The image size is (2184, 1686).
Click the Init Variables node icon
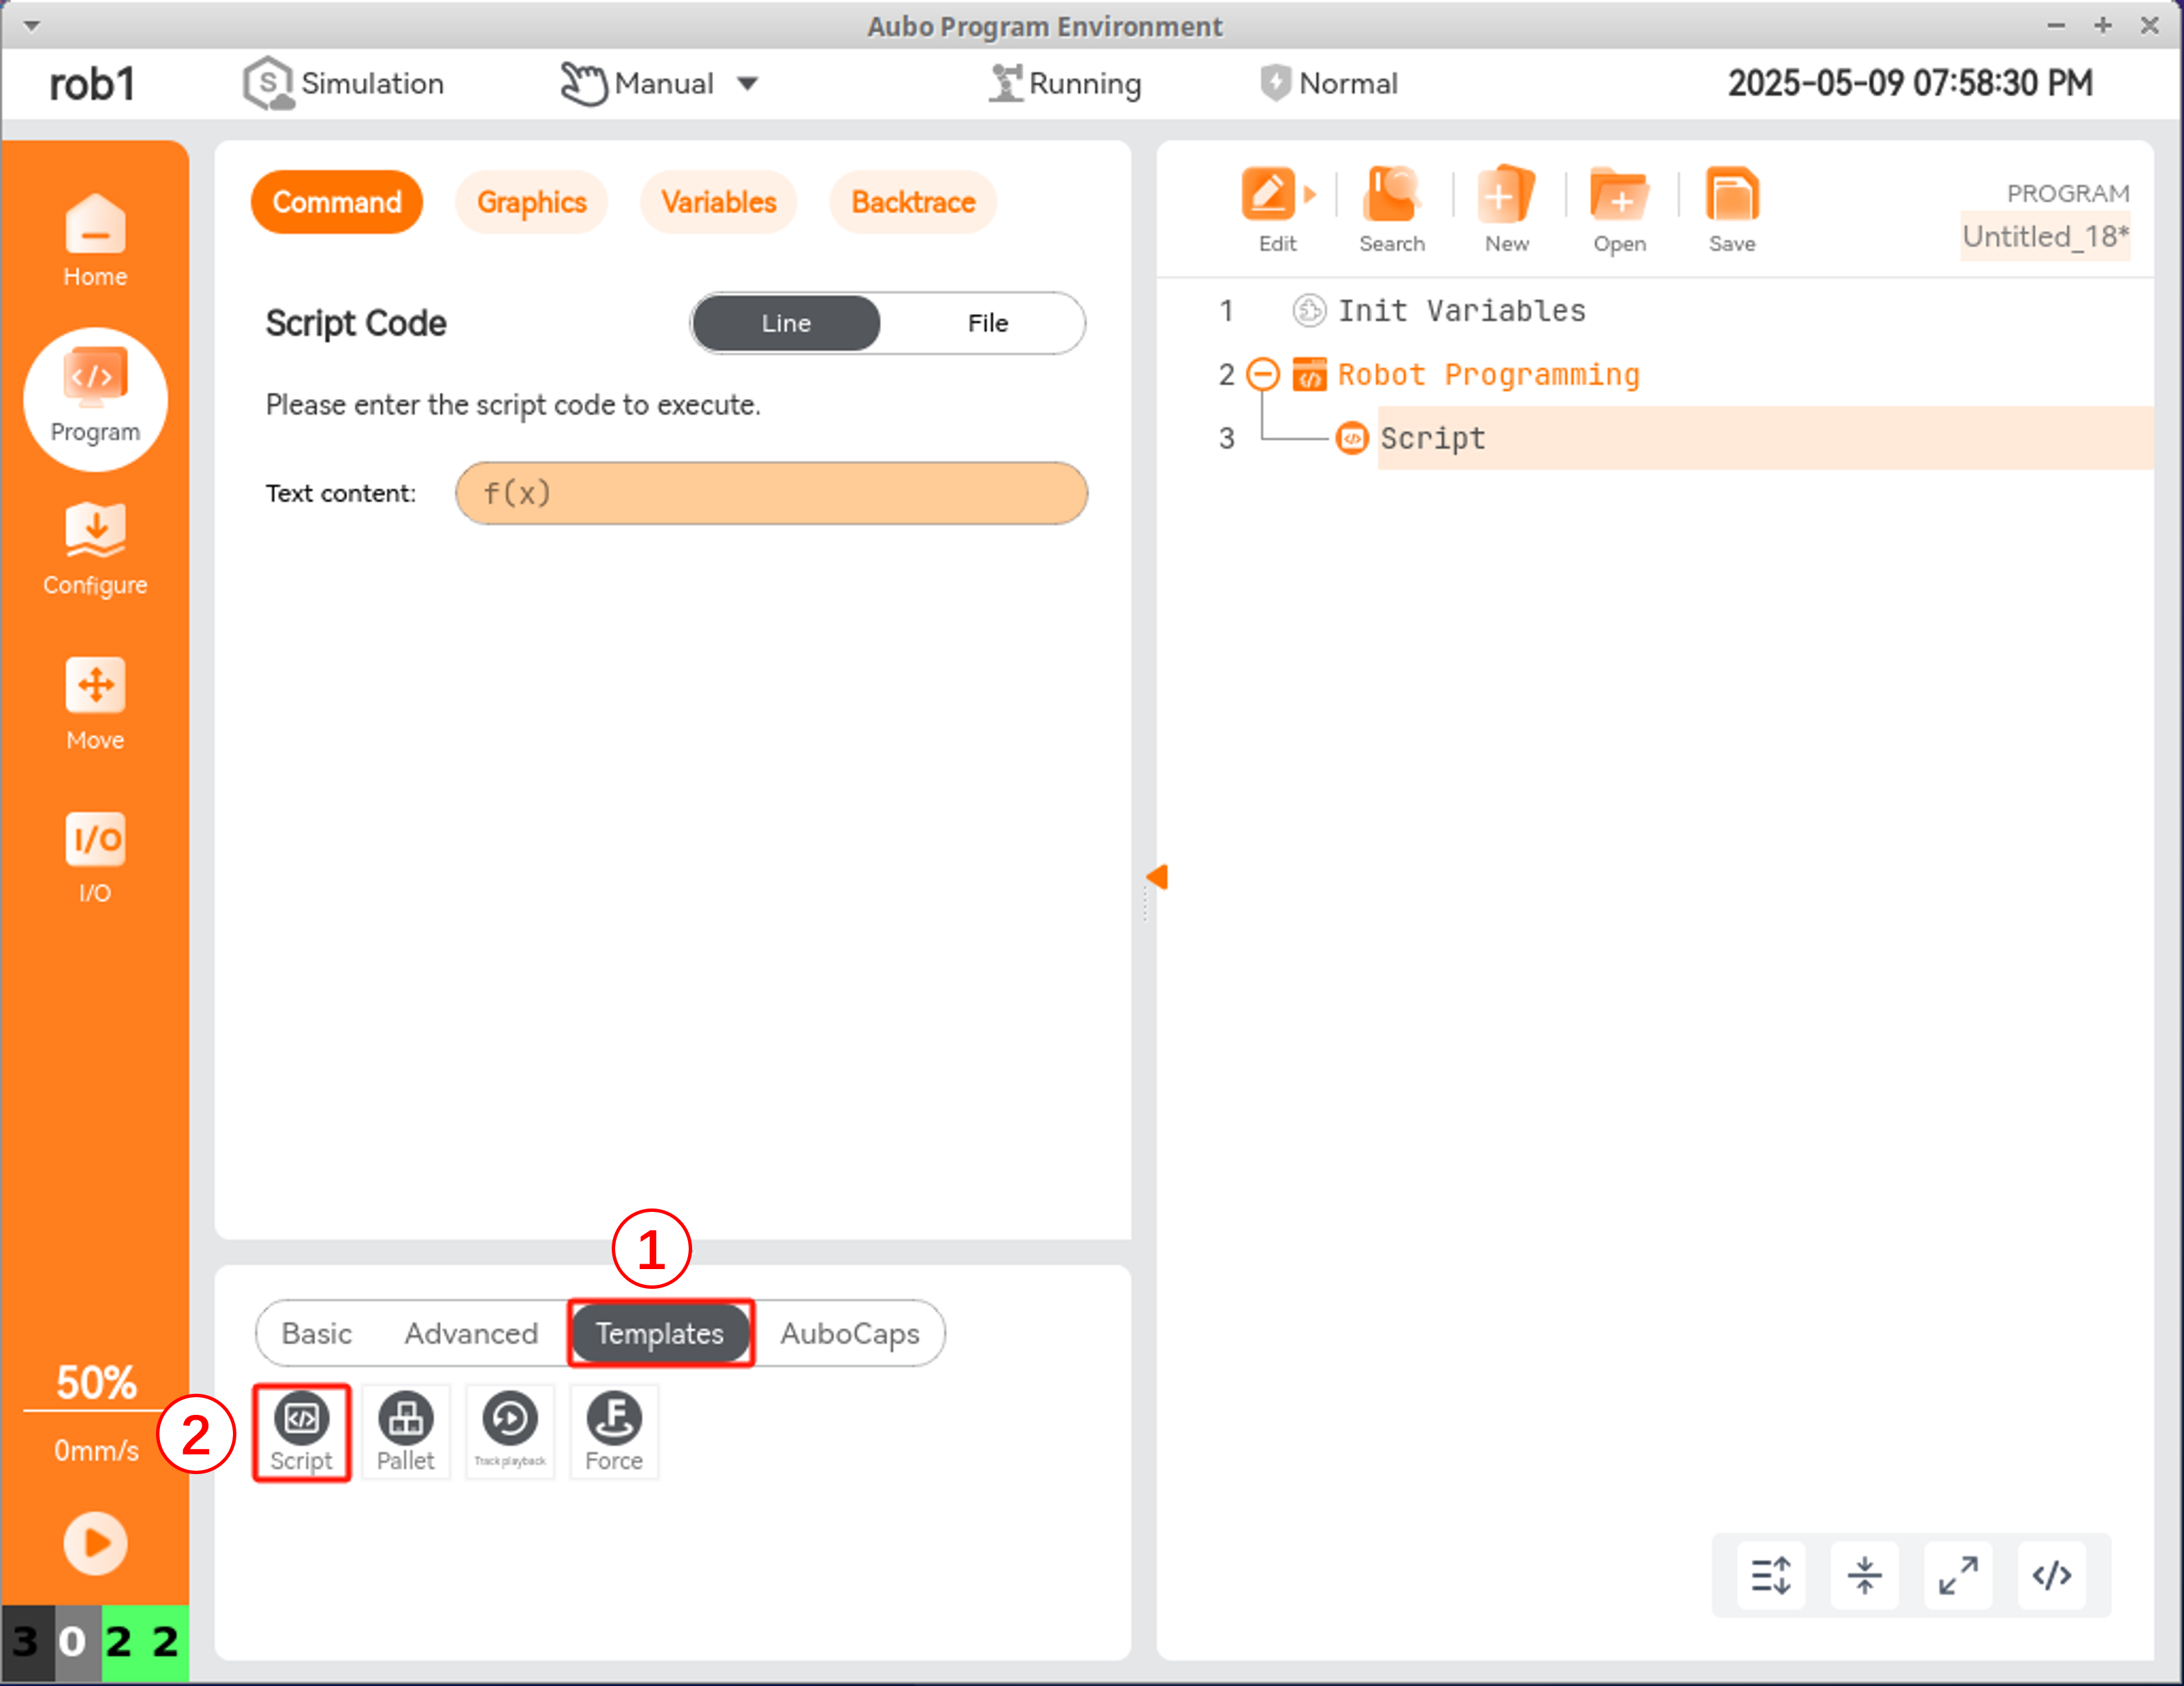[1309, 311]
